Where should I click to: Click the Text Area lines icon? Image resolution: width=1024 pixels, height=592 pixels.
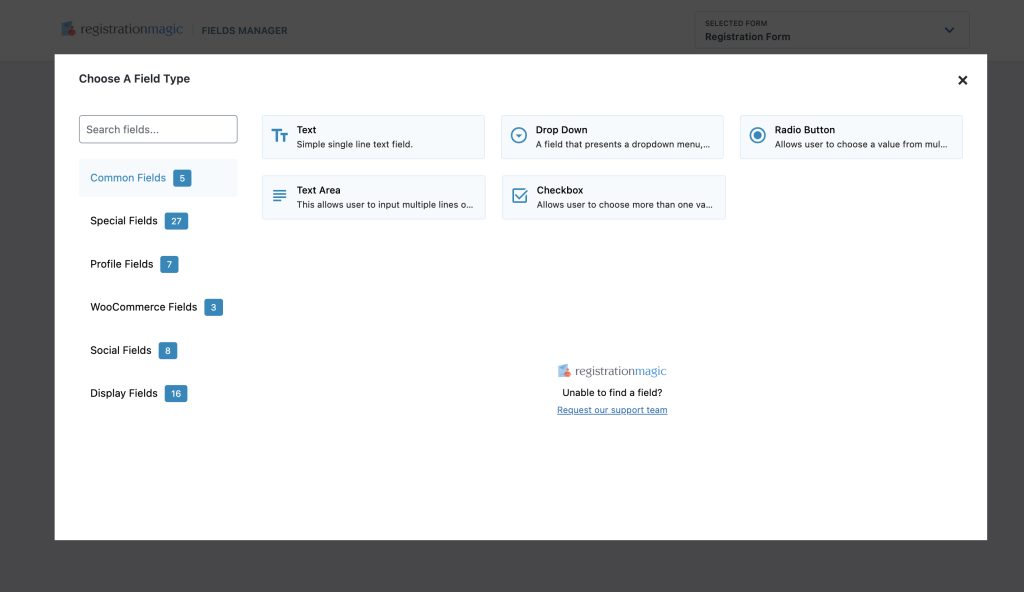pyautogui.click(x=280, y=196)
